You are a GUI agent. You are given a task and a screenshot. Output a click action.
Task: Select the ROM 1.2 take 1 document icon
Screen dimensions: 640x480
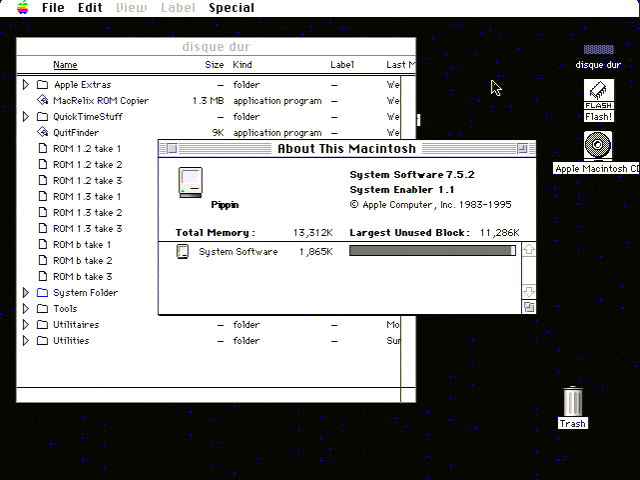(42, 148)
